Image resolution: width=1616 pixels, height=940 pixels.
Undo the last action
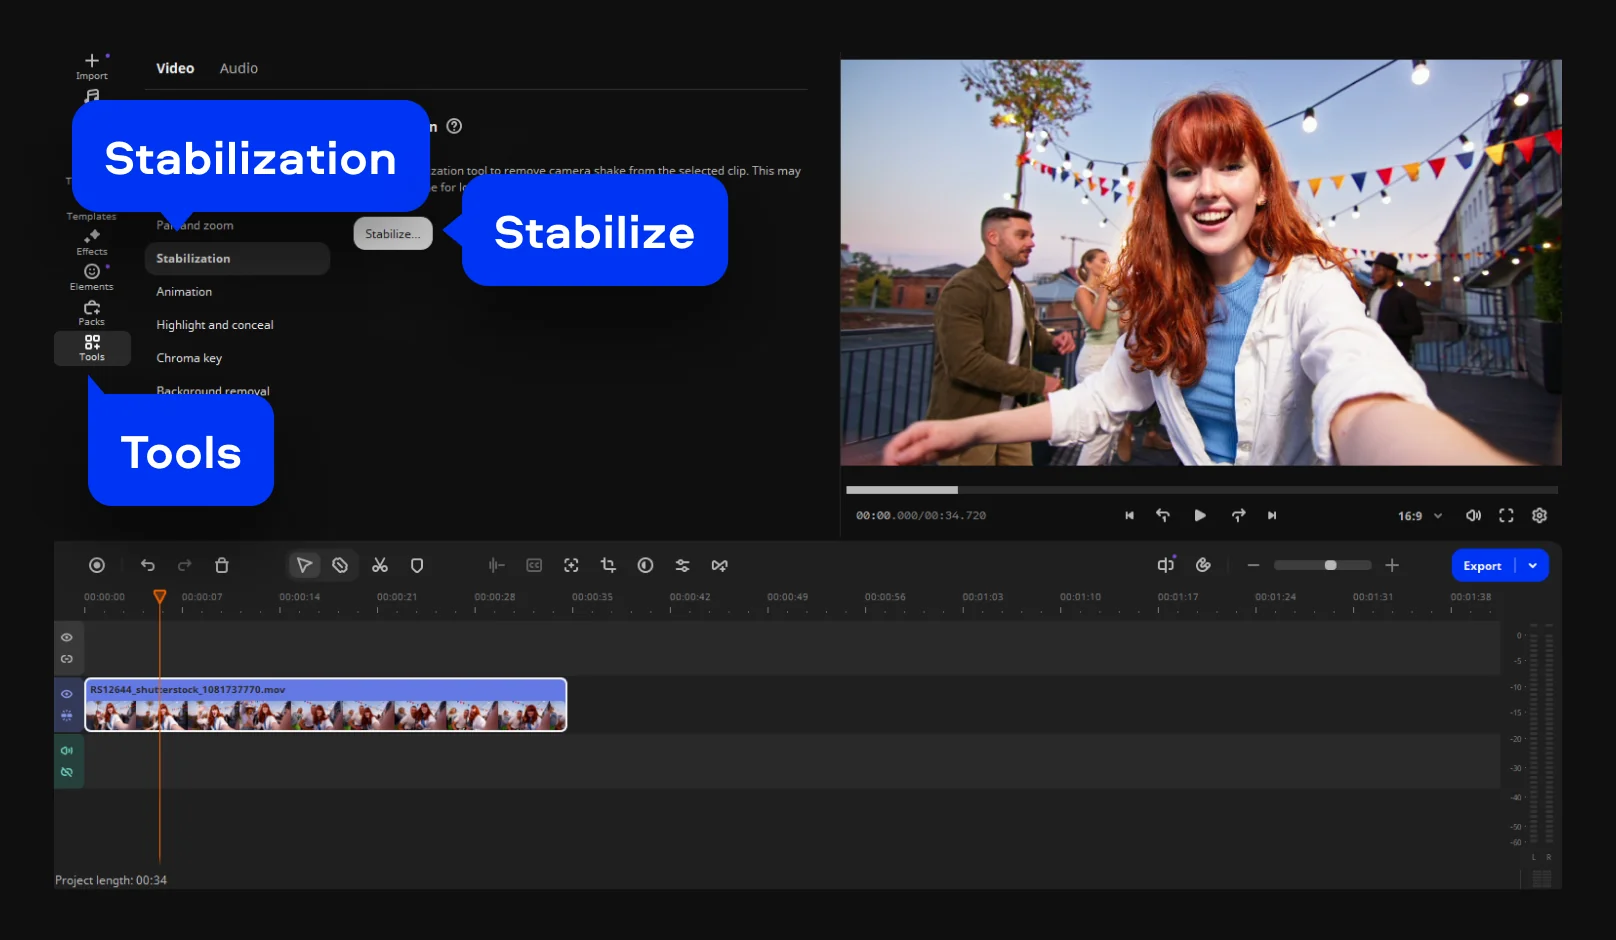click(x=148, y=565)
